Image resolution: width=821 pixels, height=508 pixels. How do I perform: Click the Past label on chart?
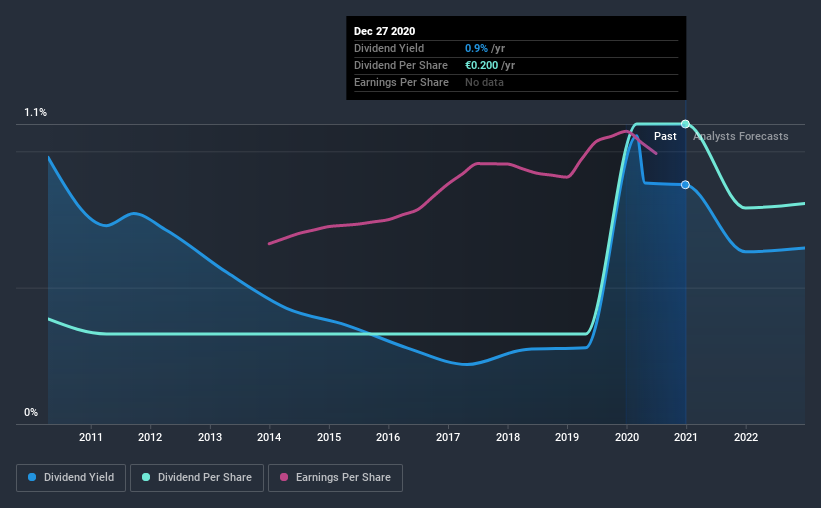click(665, 136)
